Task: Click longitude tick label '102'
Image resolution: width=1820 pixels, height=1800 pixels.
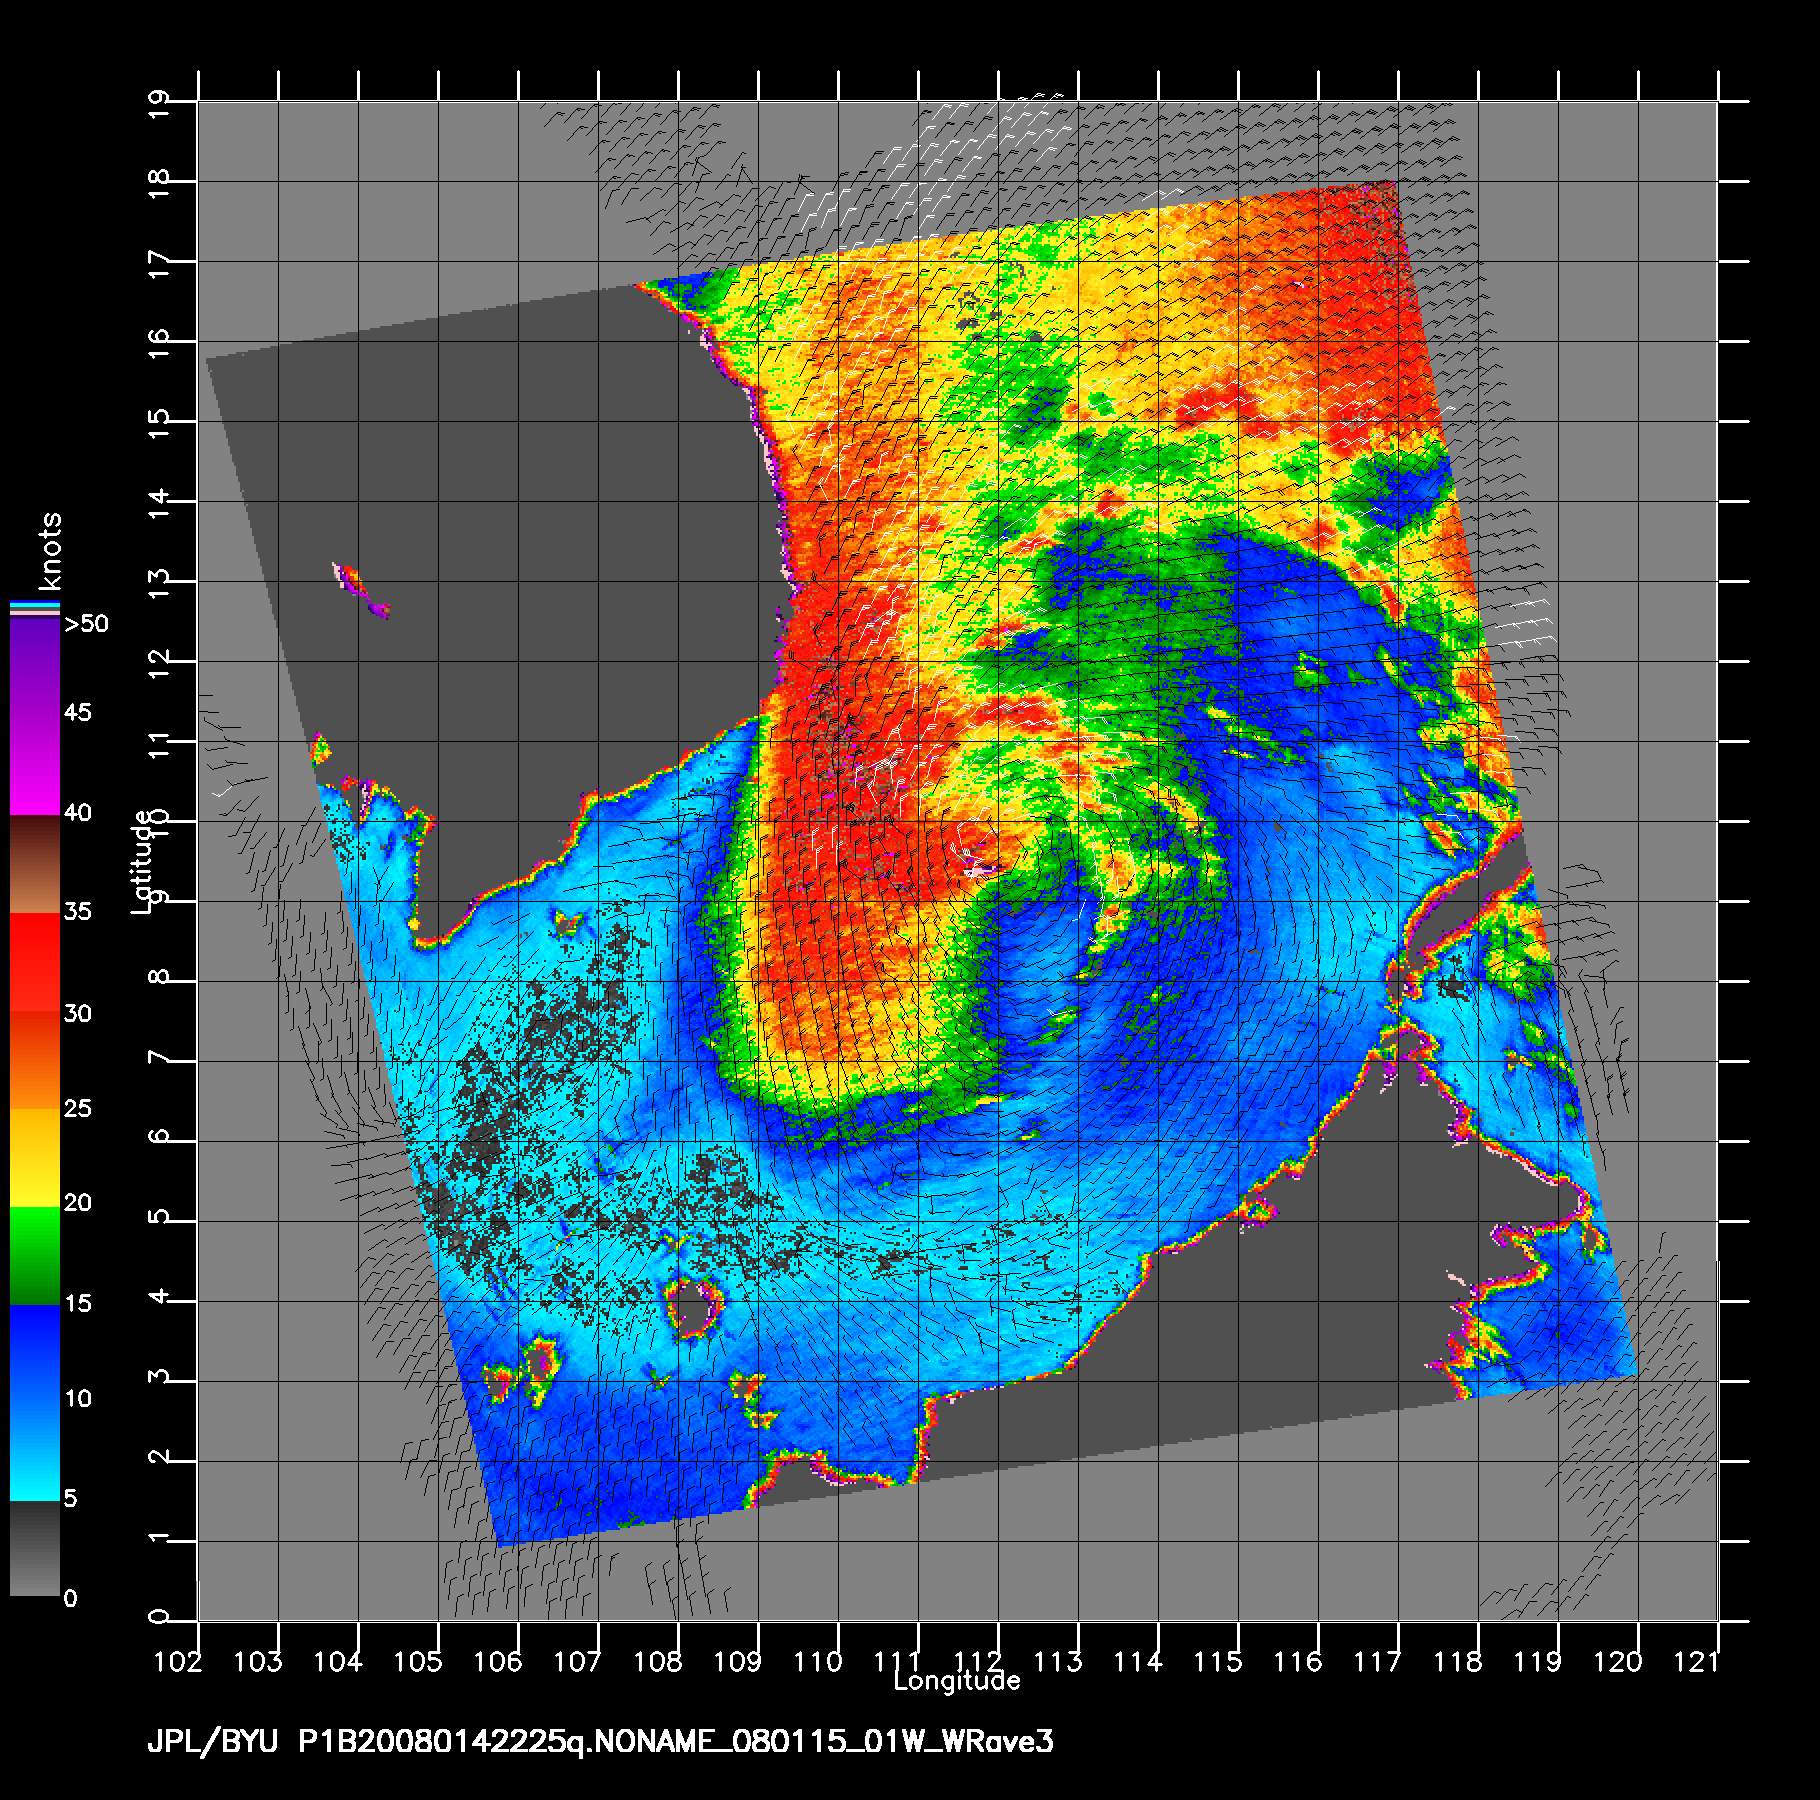Action: tap(178, 1662)
